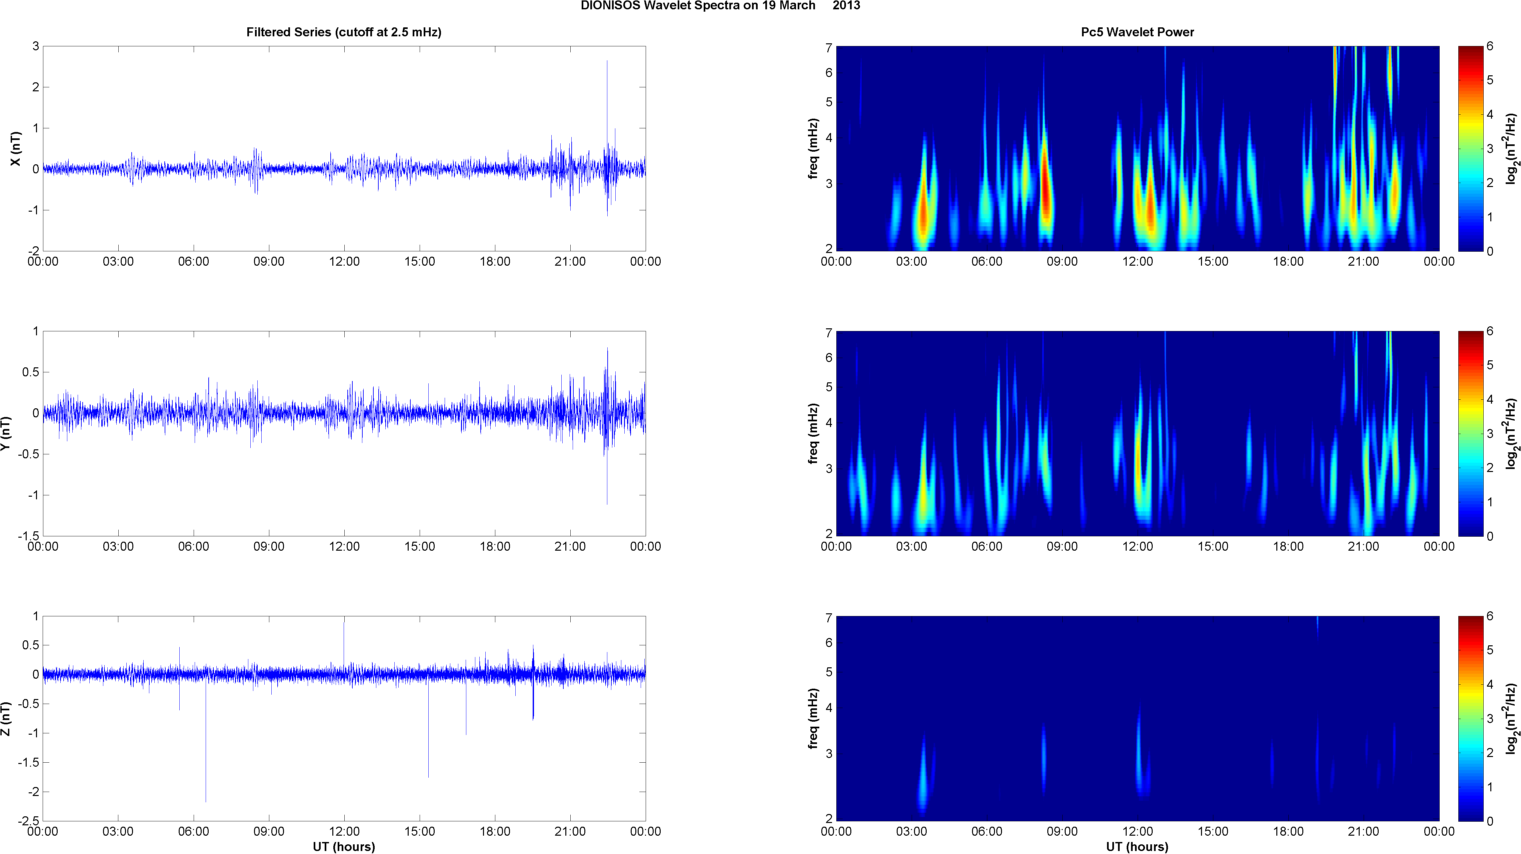This screenshot has width=1521, height=854.
Task: Click the 21:00 tick under the X series plot
Action: (x=570, y=261)
